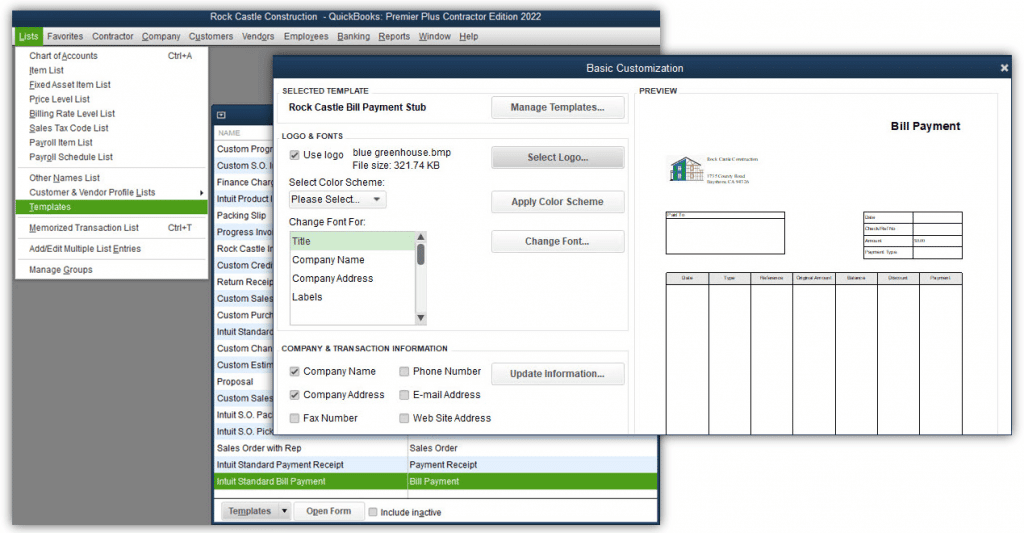Image resolution: width=1024 pixels, height=533 pixels.
Task: Click the Select Logo button
Action: coord(557,157)
